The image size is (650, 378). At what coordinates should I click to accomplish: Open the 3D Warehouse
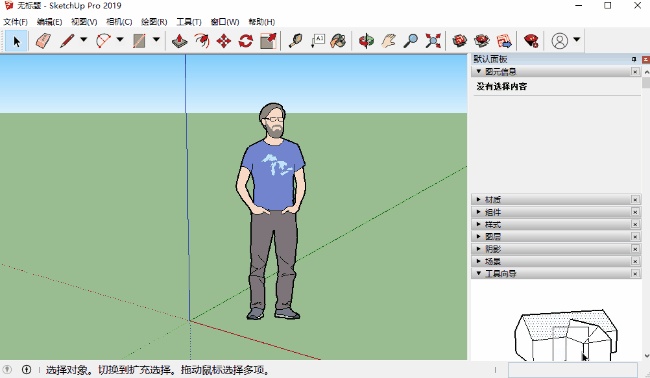tap(460, 41)
